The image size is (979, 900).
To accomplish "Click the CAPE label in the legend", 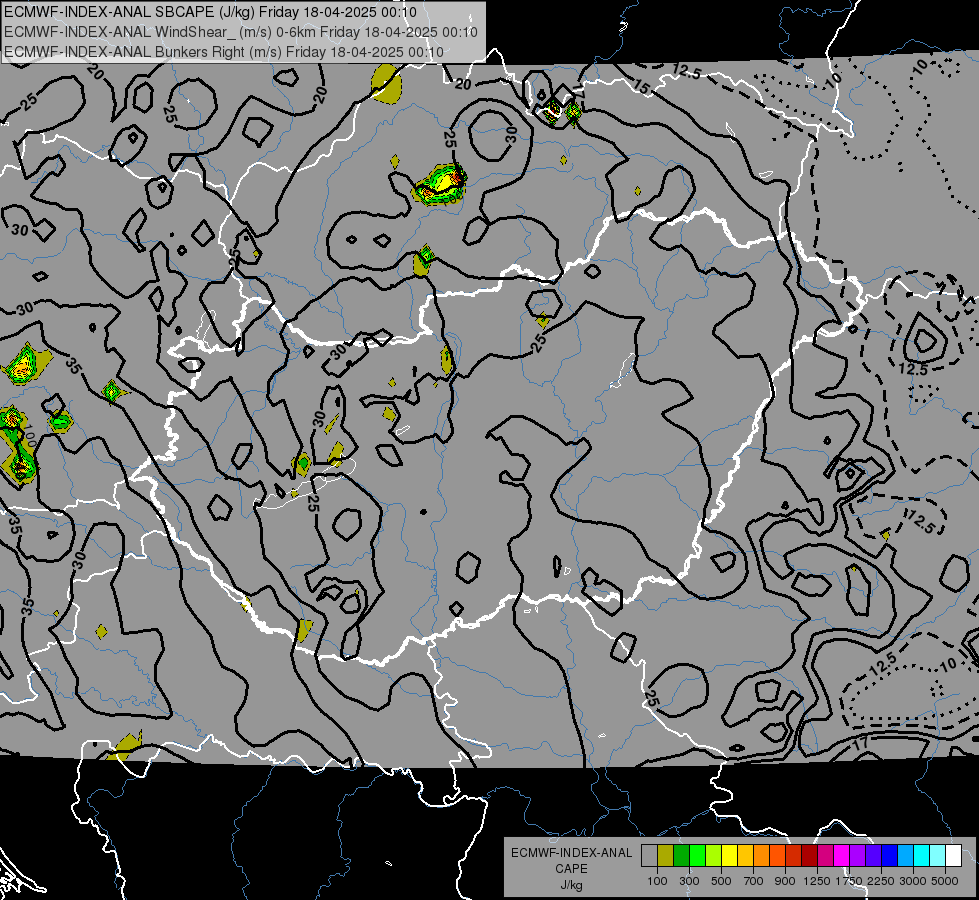I will tap(571, 869).
